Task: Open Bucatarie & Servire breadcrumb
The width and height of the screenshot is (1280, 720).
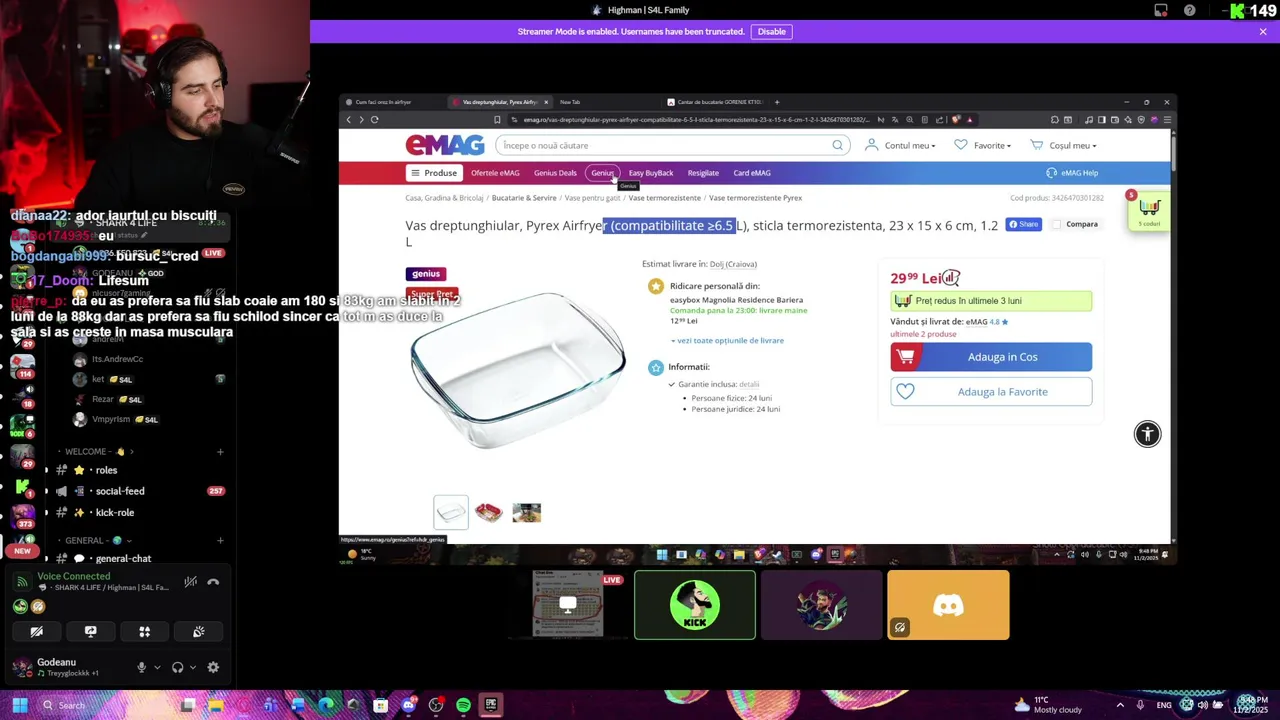Action: click(524, 198)
